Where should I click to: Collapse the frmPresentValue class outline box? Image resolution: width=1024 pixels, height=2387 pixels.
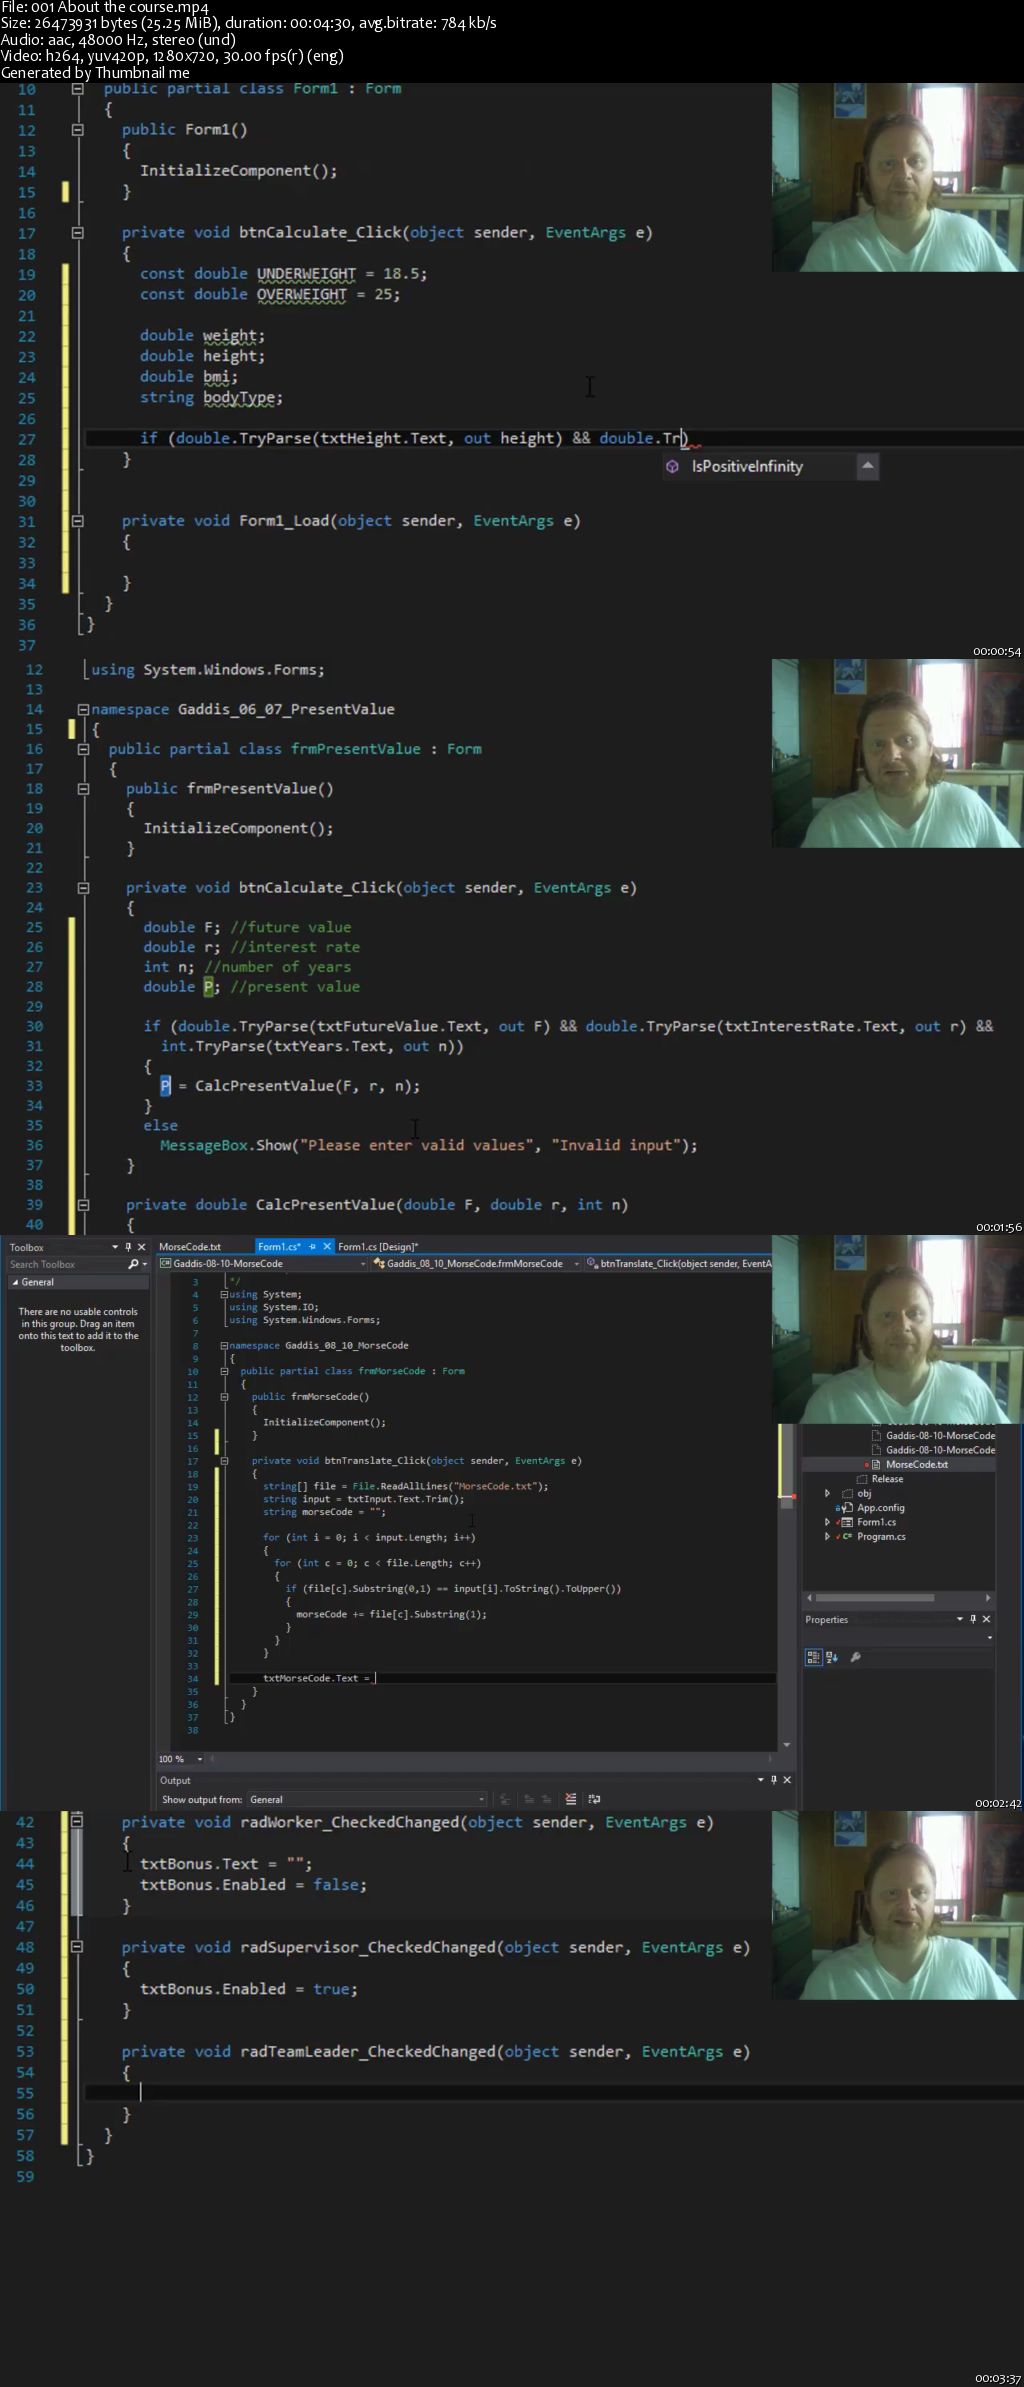pyautogui.click(x=84, y=749)
